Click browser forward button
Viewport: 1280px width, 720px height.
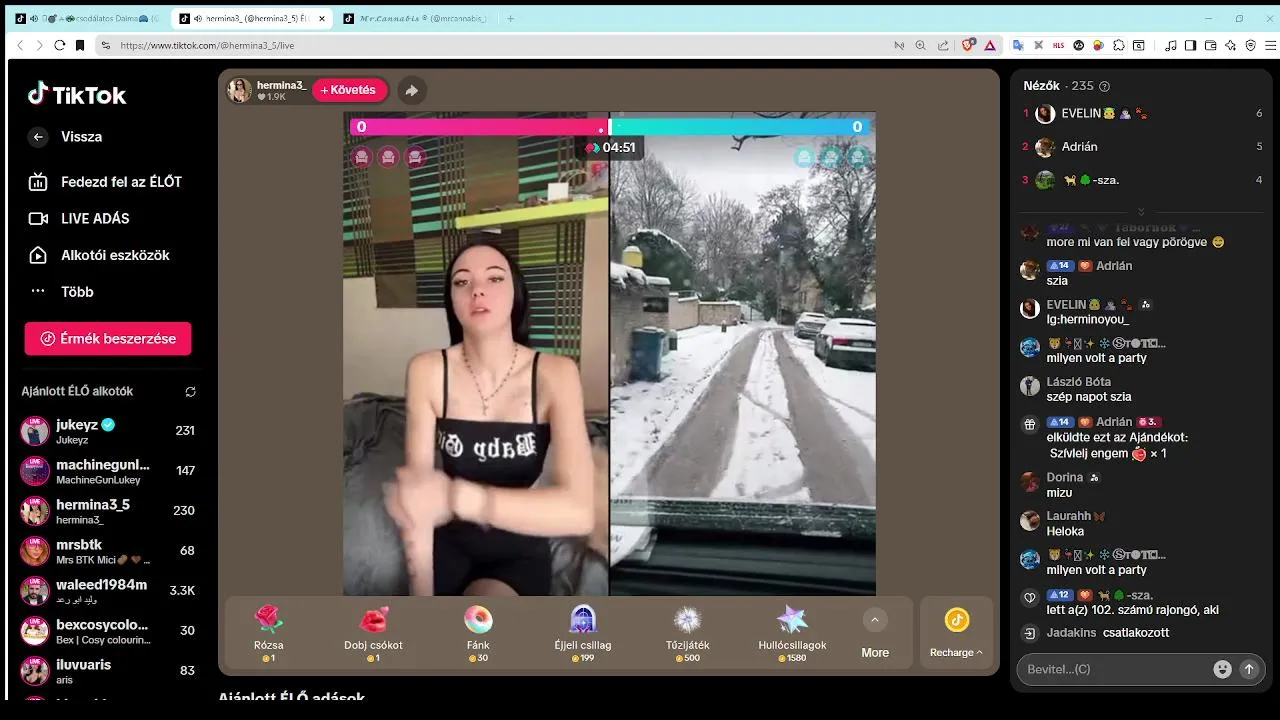[40, 45]
